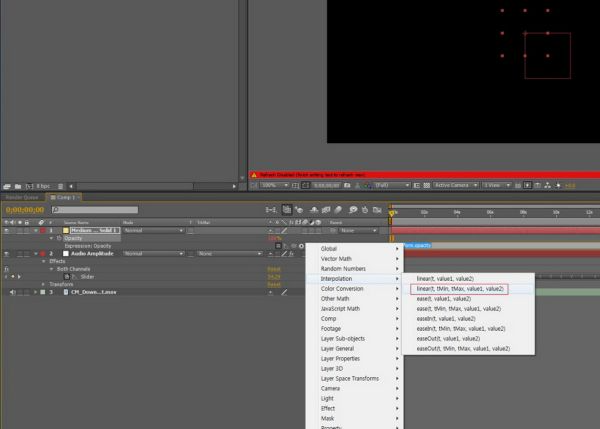
Task: Select linear(t, tMin, tMax, value1, value2) expression
Action: 459,289
